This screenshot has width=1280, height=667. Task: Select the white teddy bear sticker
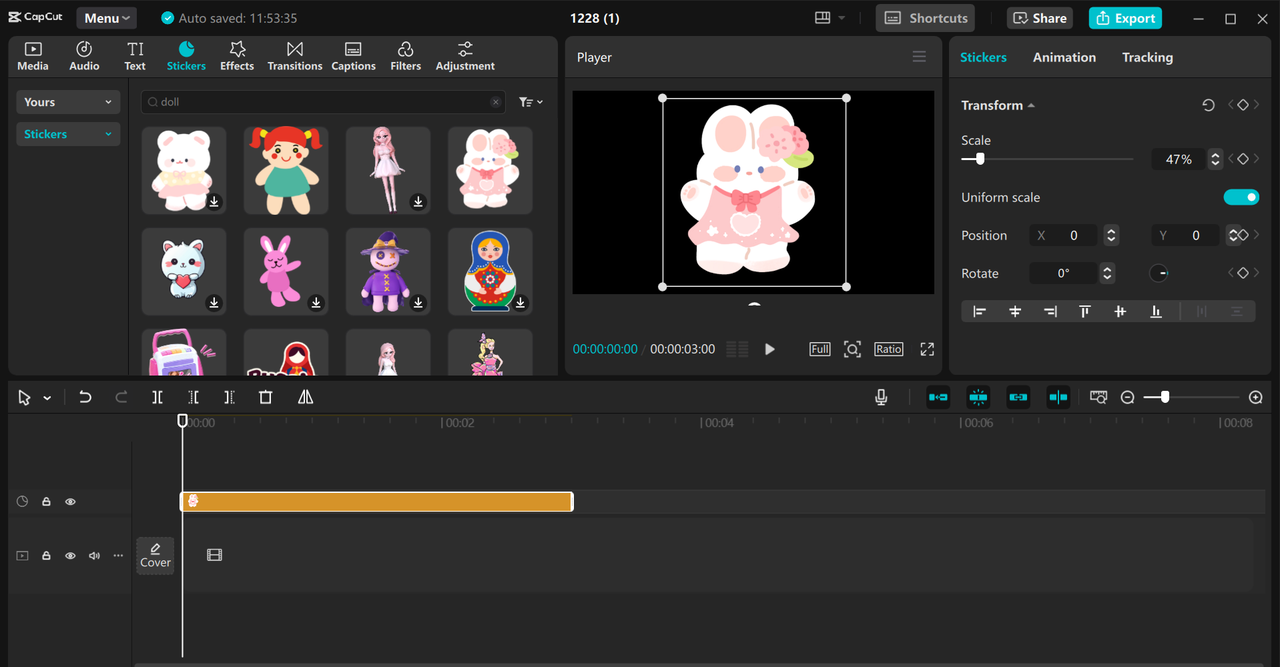(184, 170)
